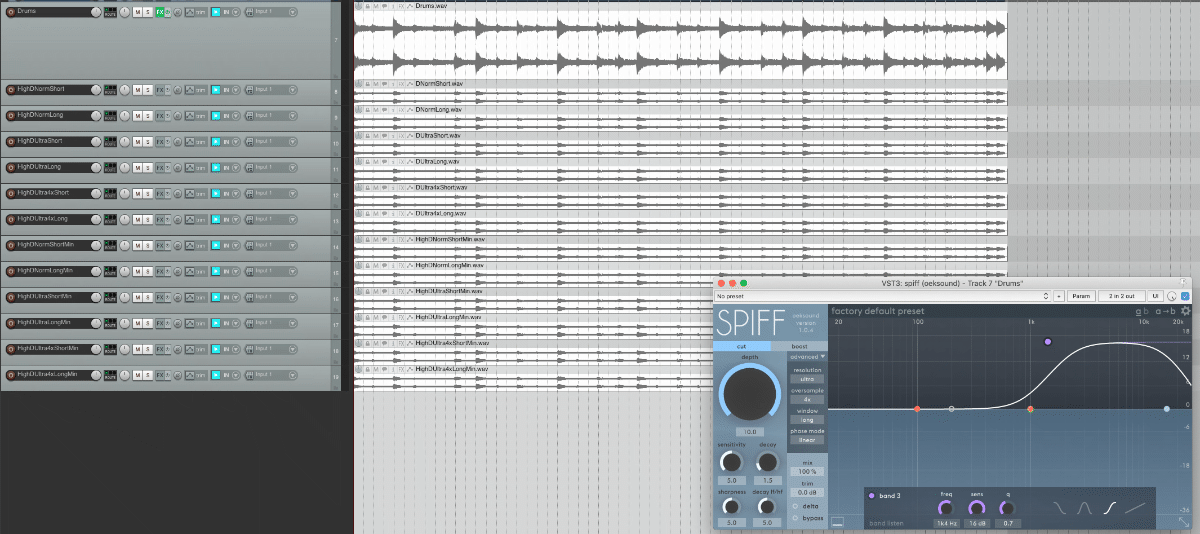The image size is (1200, 534).
Task: Expand the advanced settings dropdown in spiff
Action: pos(808,357)
